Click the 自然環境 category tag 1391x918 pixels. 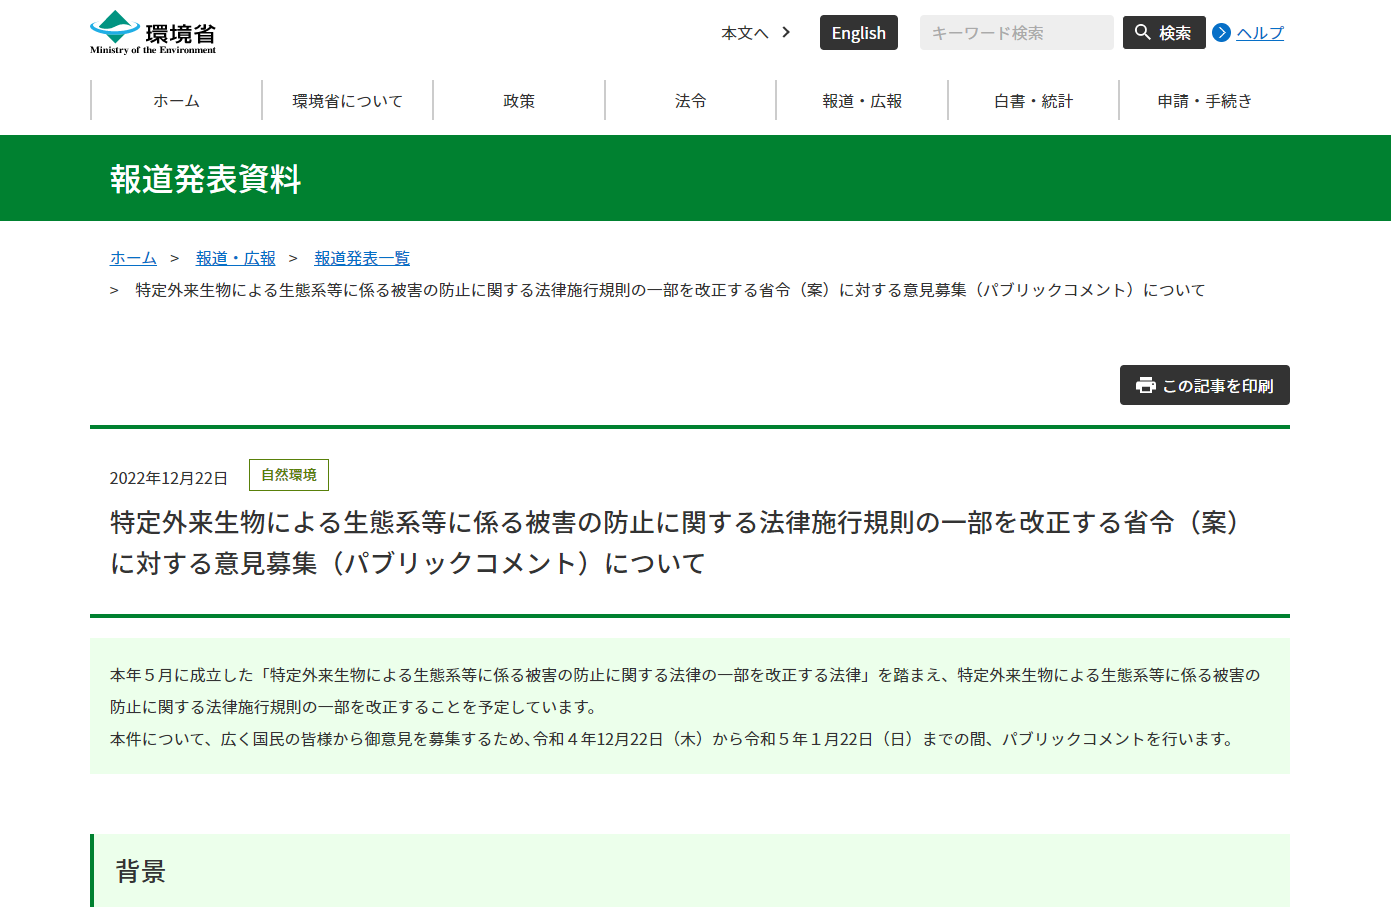[x=289, y=475]
